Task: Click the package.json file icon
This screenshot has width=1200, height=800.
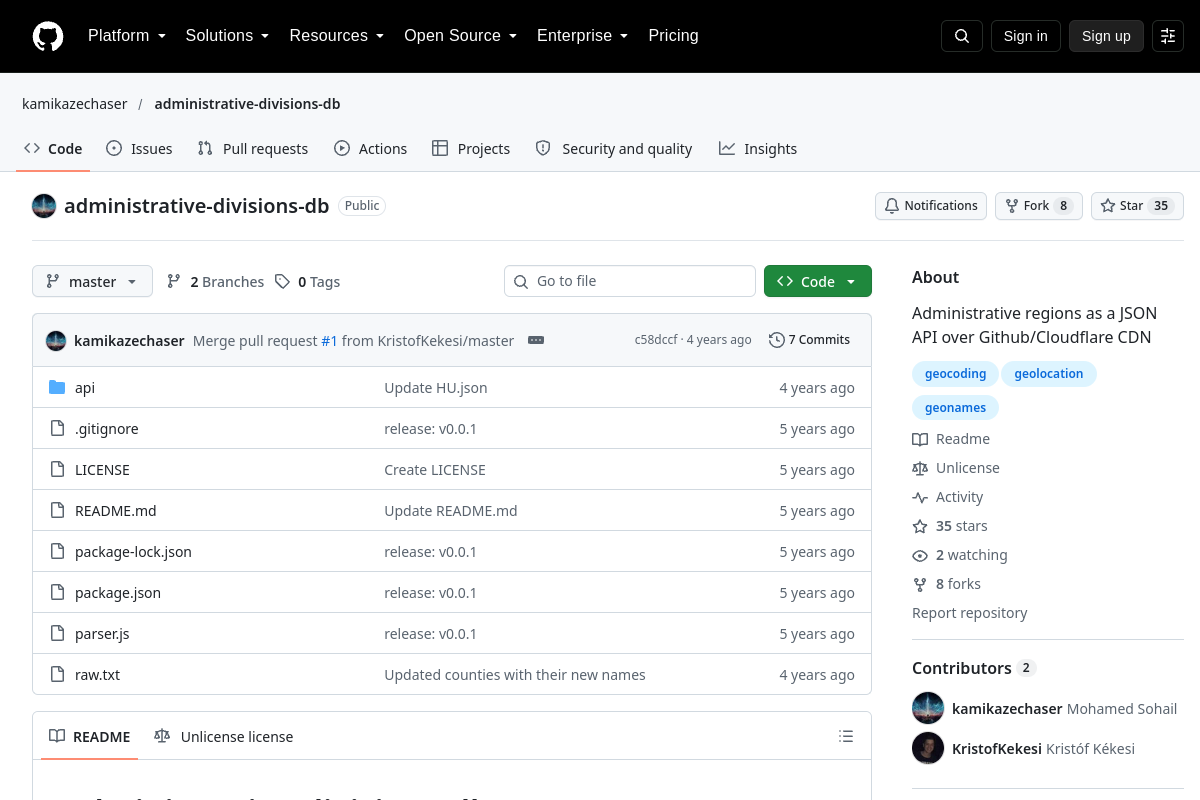Action: point(57,593)
